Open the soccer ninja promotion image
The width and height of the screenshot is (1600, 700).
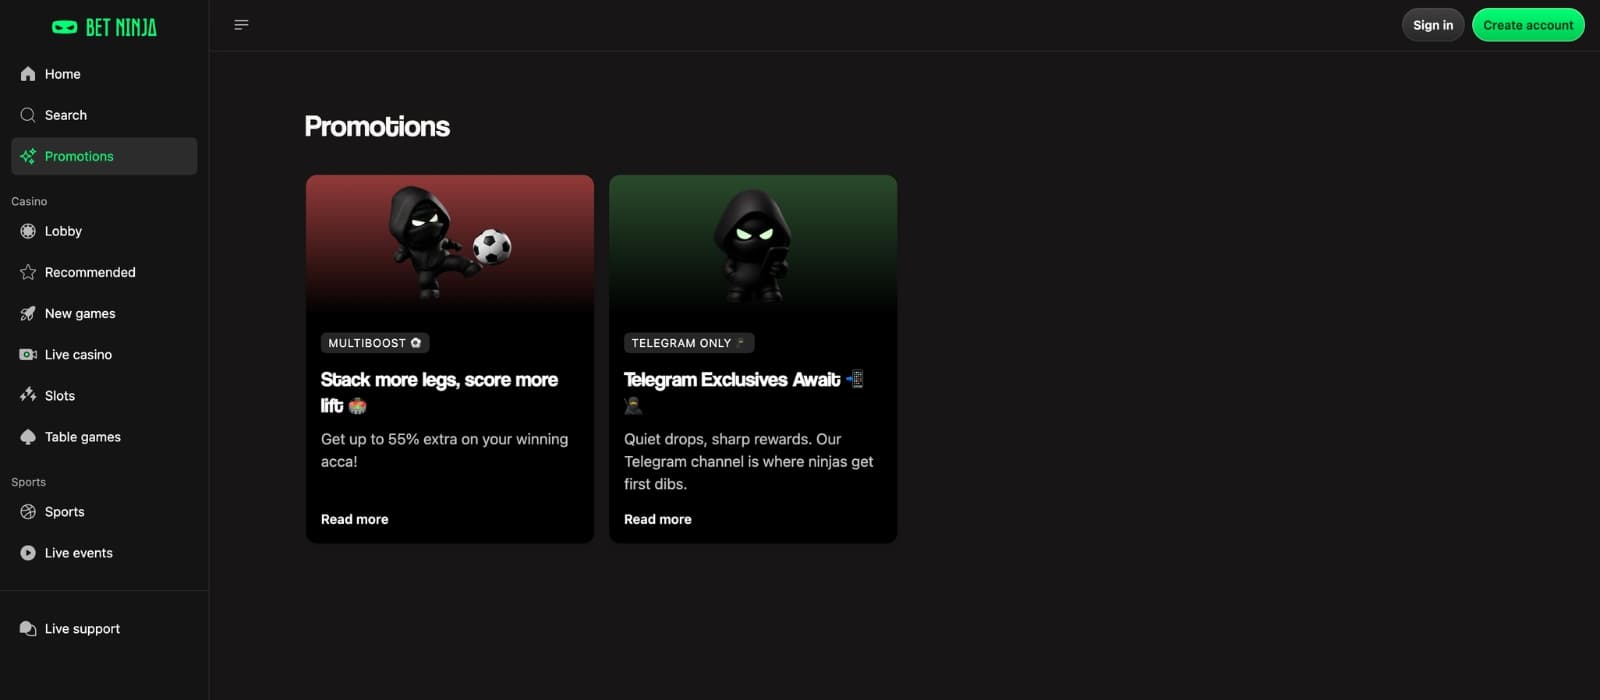pos(449,243)
